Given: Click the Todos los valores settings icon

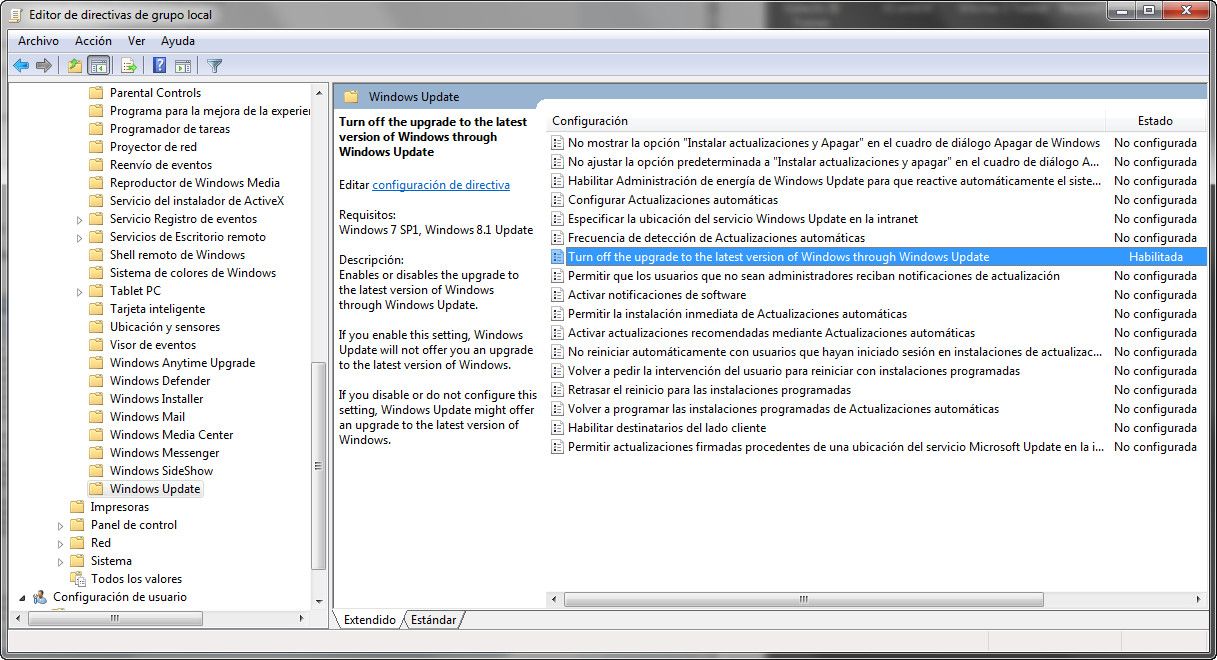Looking at the screenshot, I should [x=78, y=579].
